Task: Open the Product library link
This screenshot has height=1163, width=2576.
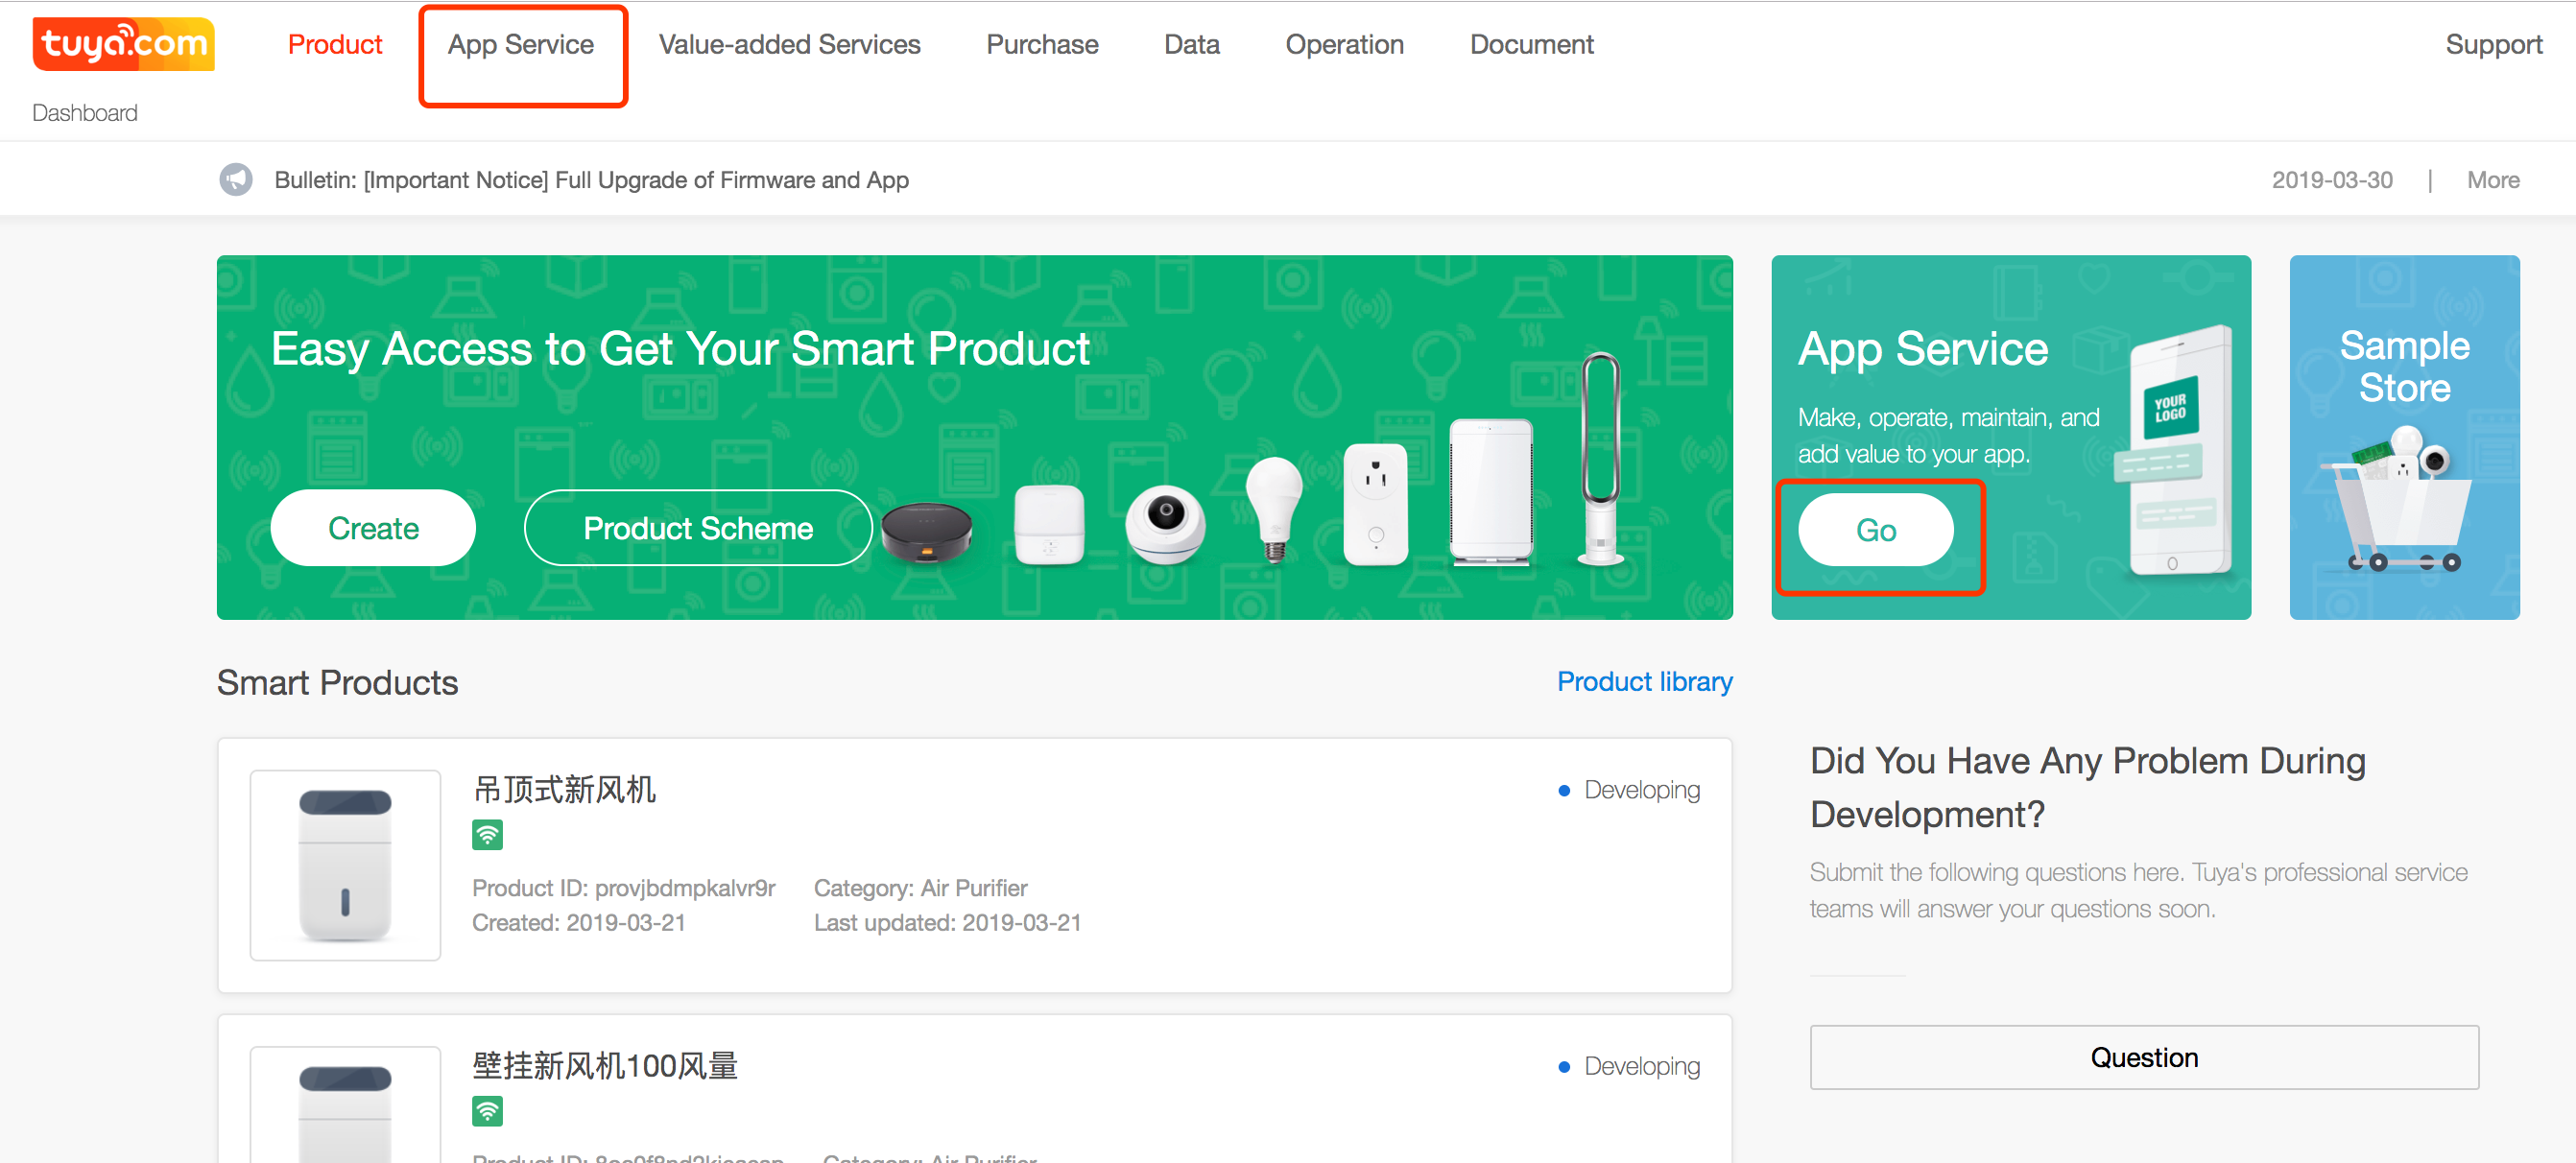Action: point(1644,681)
